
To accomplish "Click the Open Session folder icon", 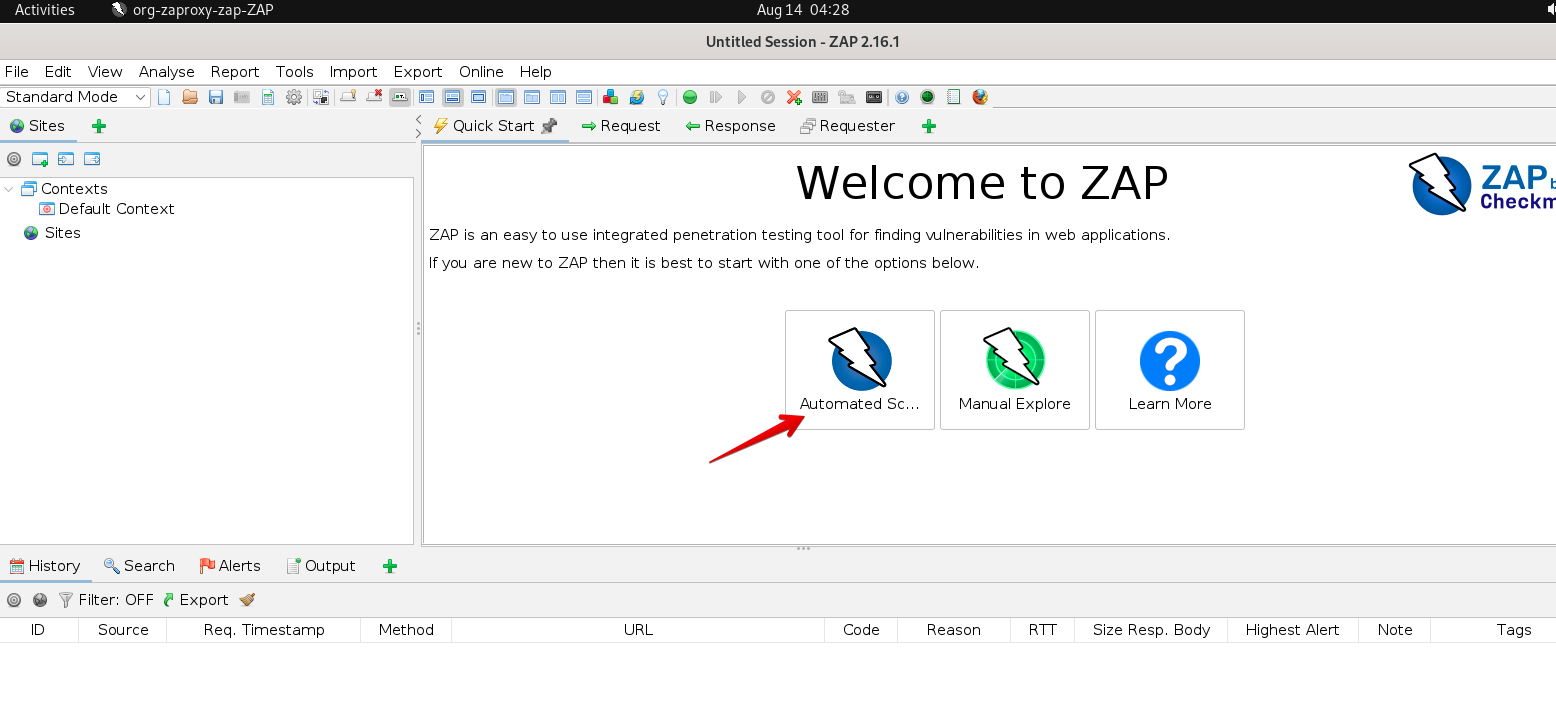I will tap(190, 97).
